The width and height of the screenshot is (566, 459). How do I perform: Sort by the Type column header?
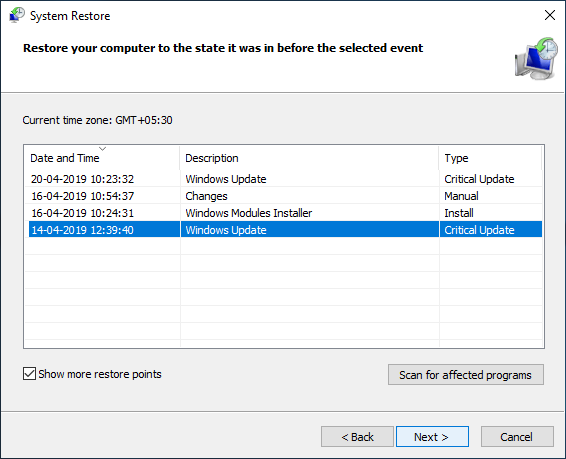pyautogui.click(x=490, y=158)
